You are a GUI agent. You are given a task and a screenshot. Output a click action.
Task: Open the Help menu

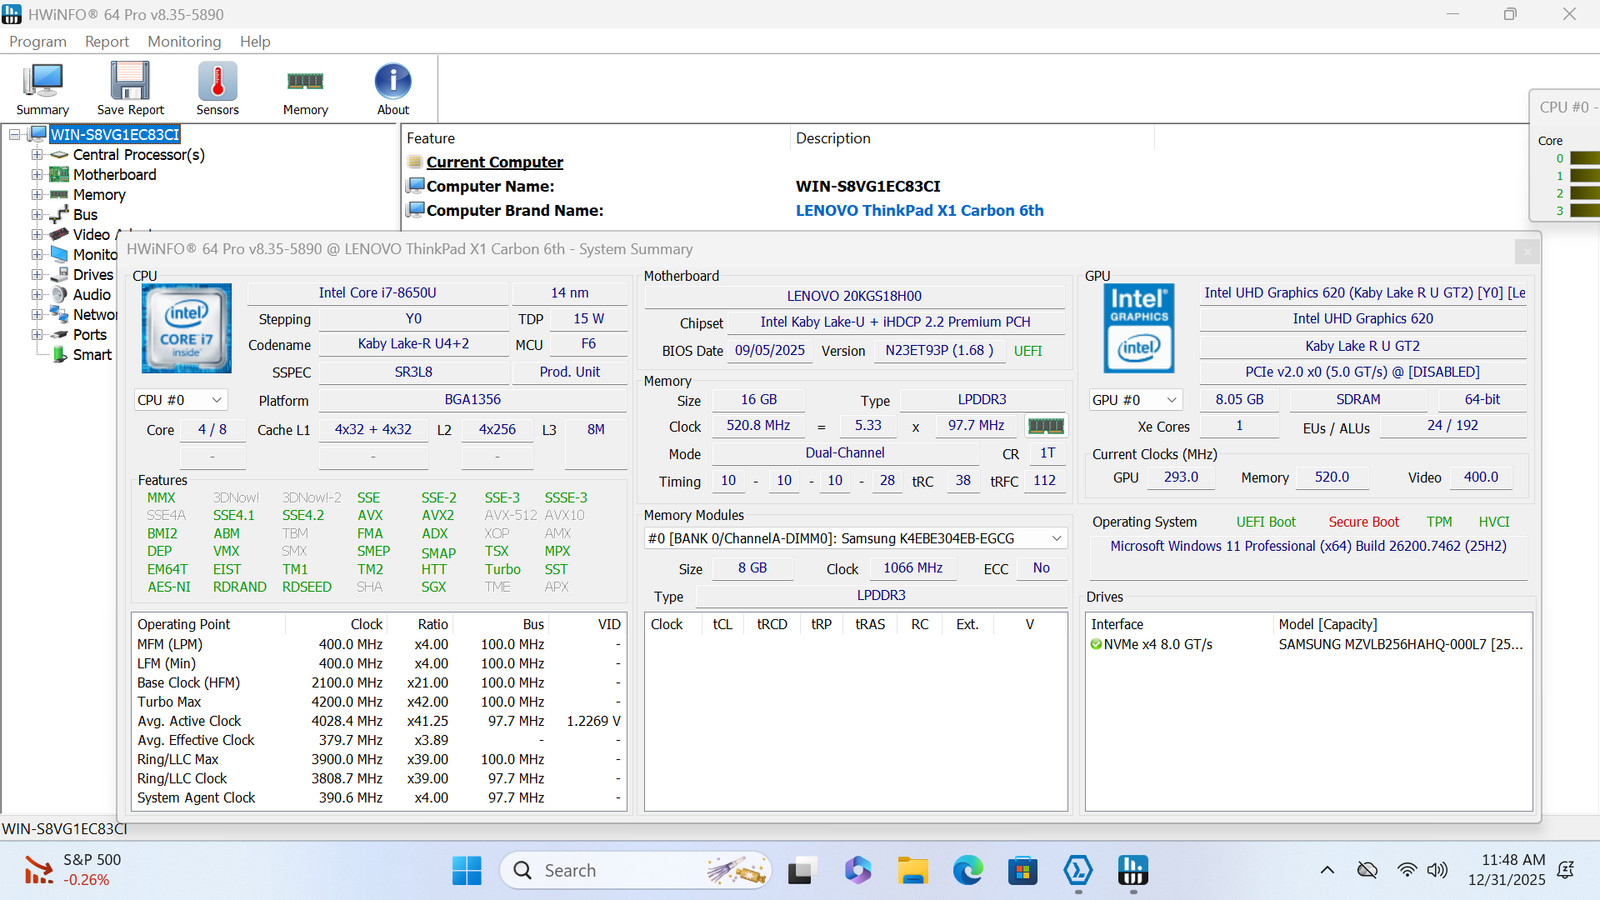[x=255, y=41]
